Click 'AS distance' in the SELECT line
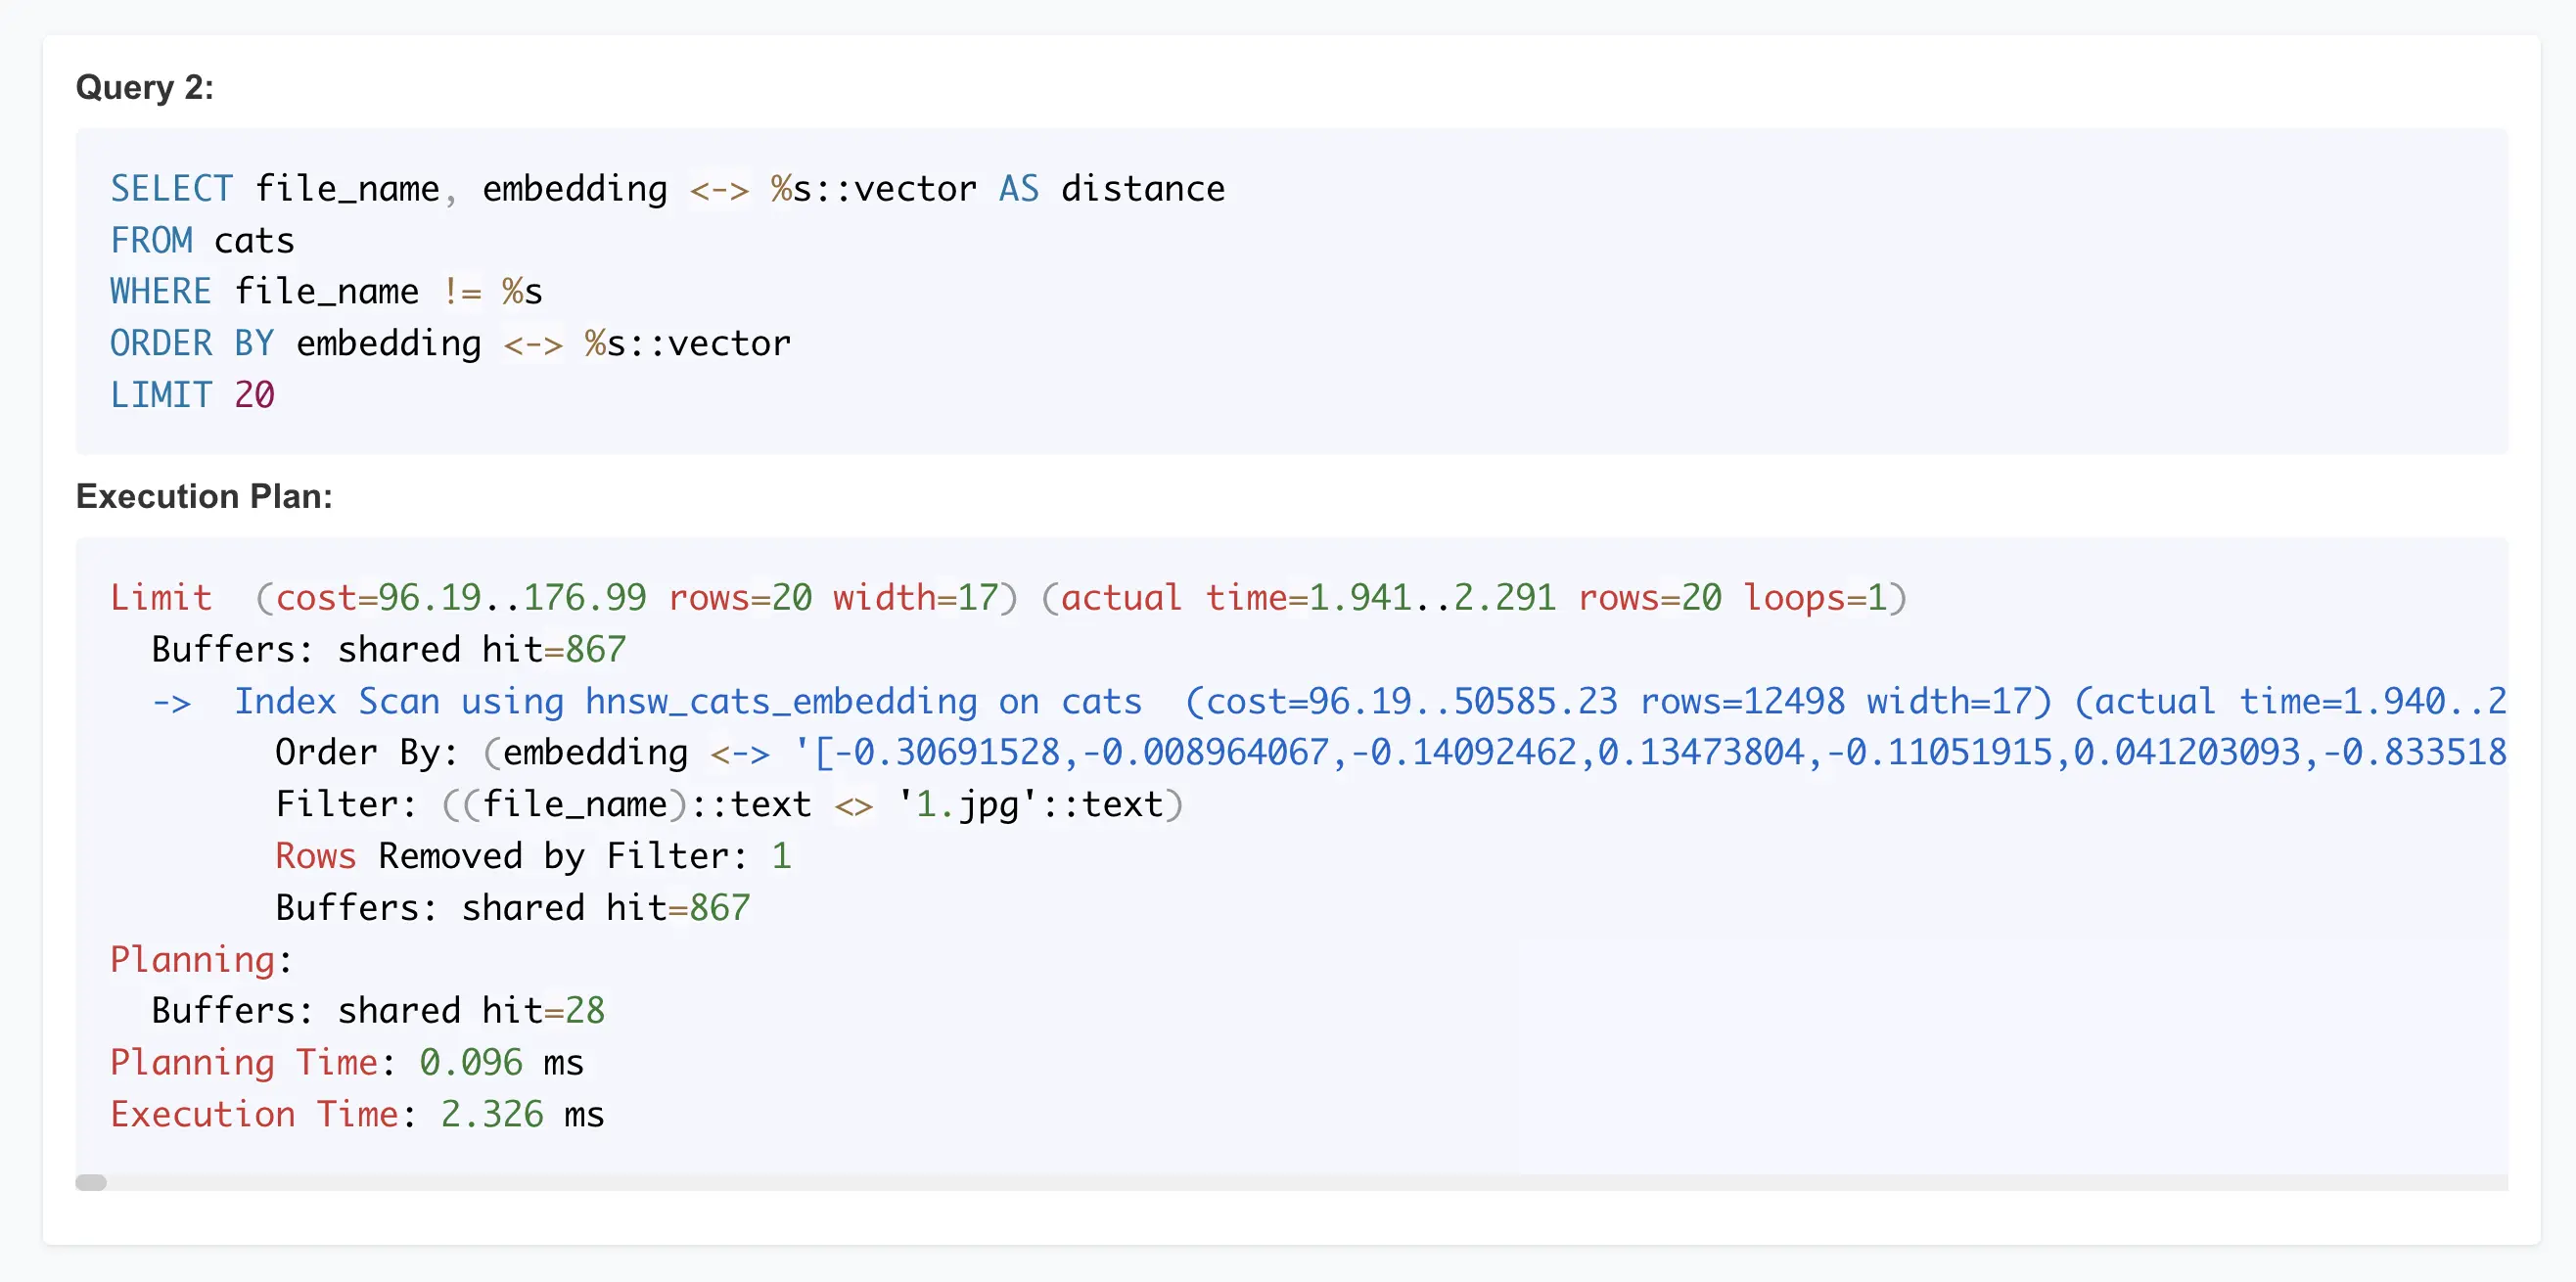The width and height of the screenshot is (2576, 1282). [x=1112, y=188]
